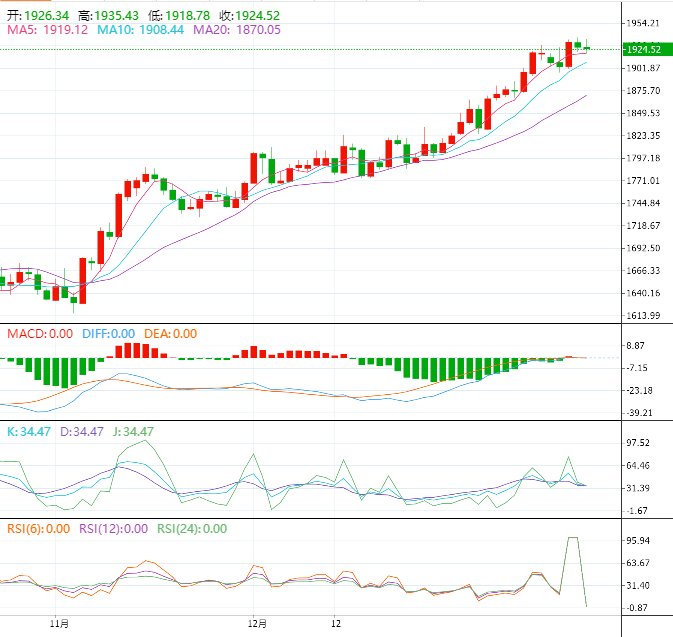Click the opening price 1926.34
Viewport: 673px width, 637px height.
click(x=46, y=16)
